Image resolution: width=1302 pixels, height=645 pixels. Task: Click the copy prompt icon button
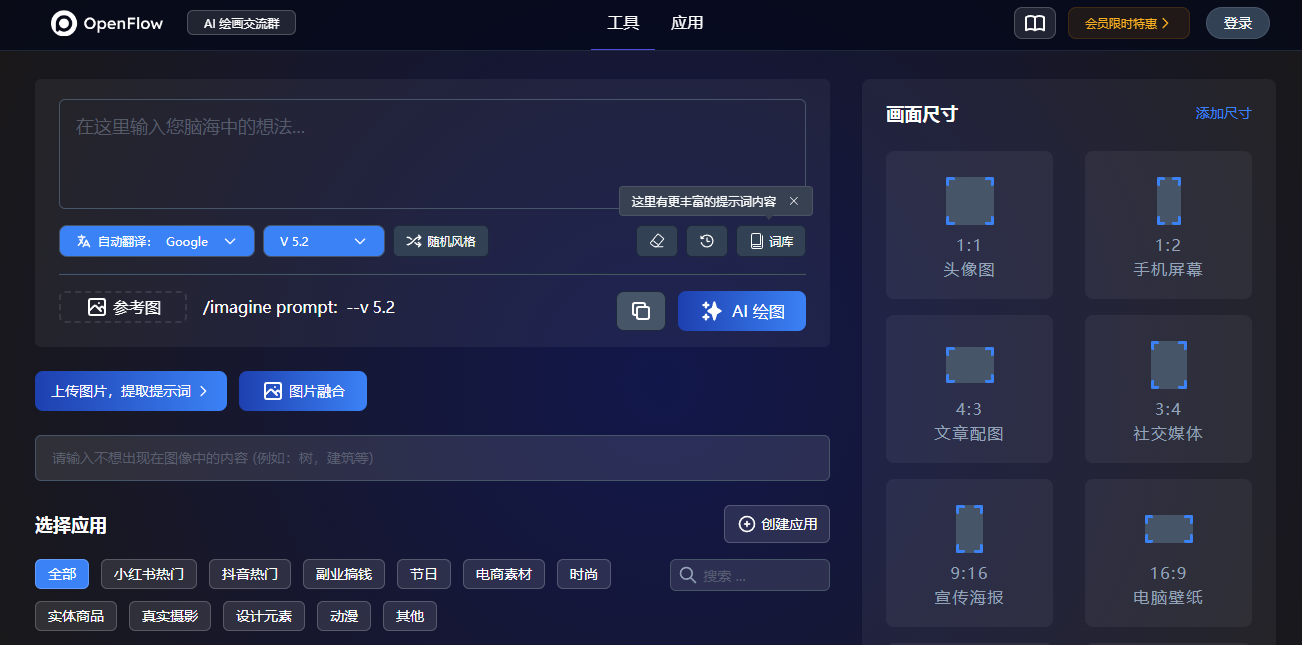click(x=641, y=311)
